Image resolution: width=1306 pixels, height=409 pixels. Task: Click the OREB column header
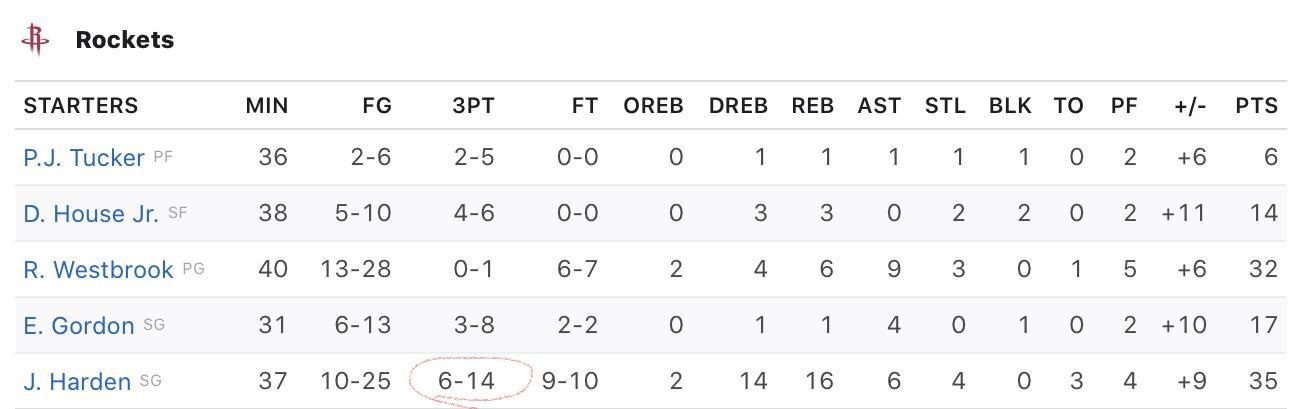[653, 106]
